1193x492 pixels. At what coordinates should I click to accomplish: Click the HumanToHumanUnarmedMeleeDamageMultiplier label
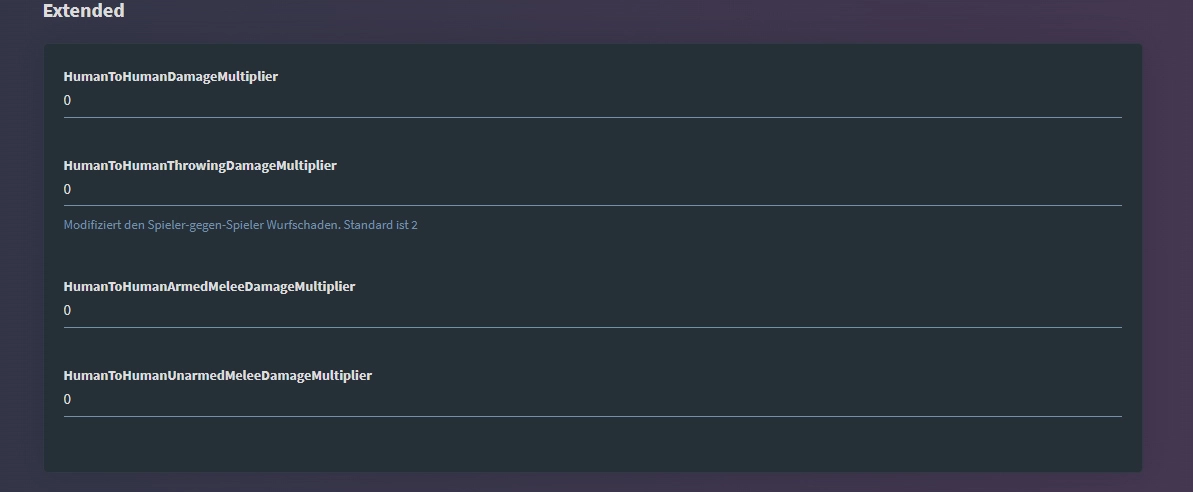click(217, 376)
